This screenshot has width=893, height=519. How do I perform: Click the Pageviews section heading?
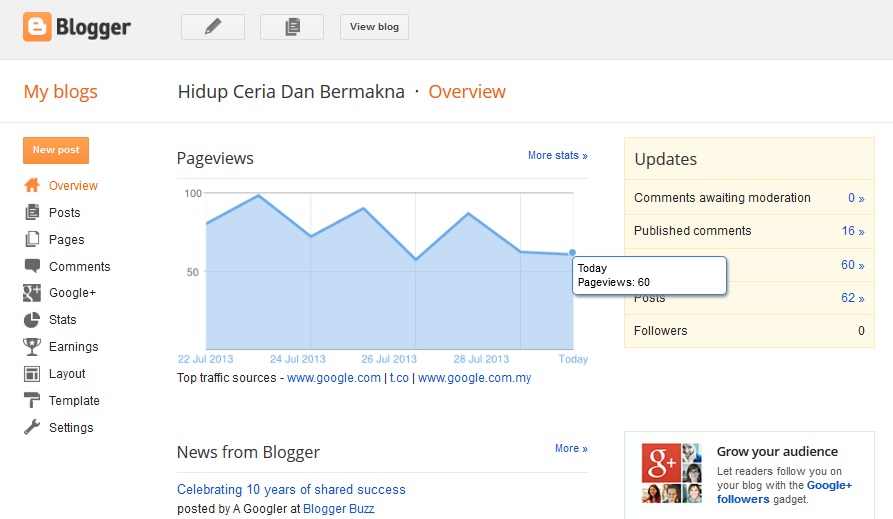pyautogui.click(x=215, y=158)
